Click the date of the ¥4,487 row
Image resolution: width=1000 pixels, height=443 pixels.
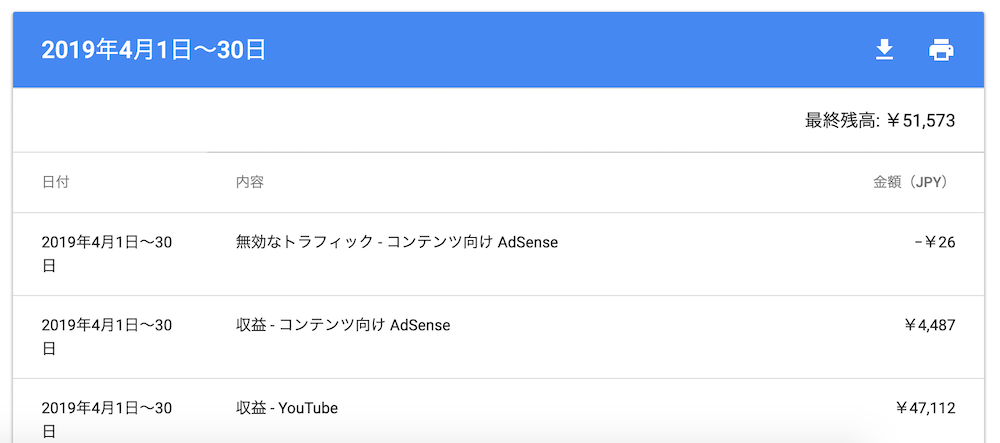coord(107,337)
